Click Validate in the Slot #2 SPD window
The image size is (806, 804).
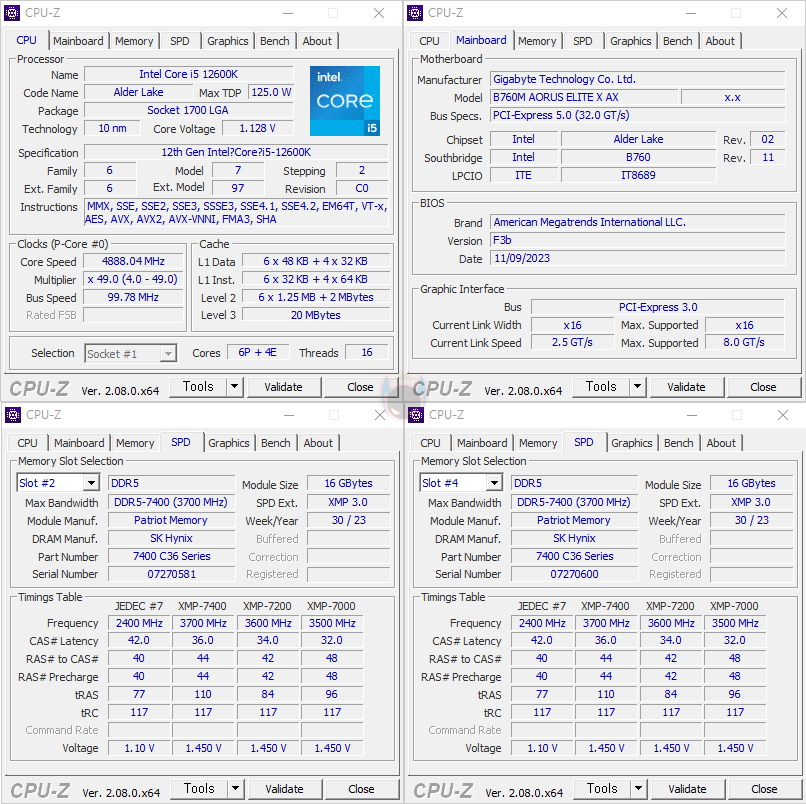(x=285, y=789)
